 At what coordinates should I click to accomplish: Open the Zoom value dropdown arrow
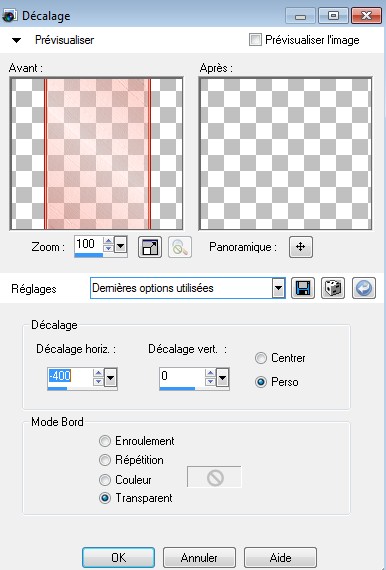coord(120,246)
